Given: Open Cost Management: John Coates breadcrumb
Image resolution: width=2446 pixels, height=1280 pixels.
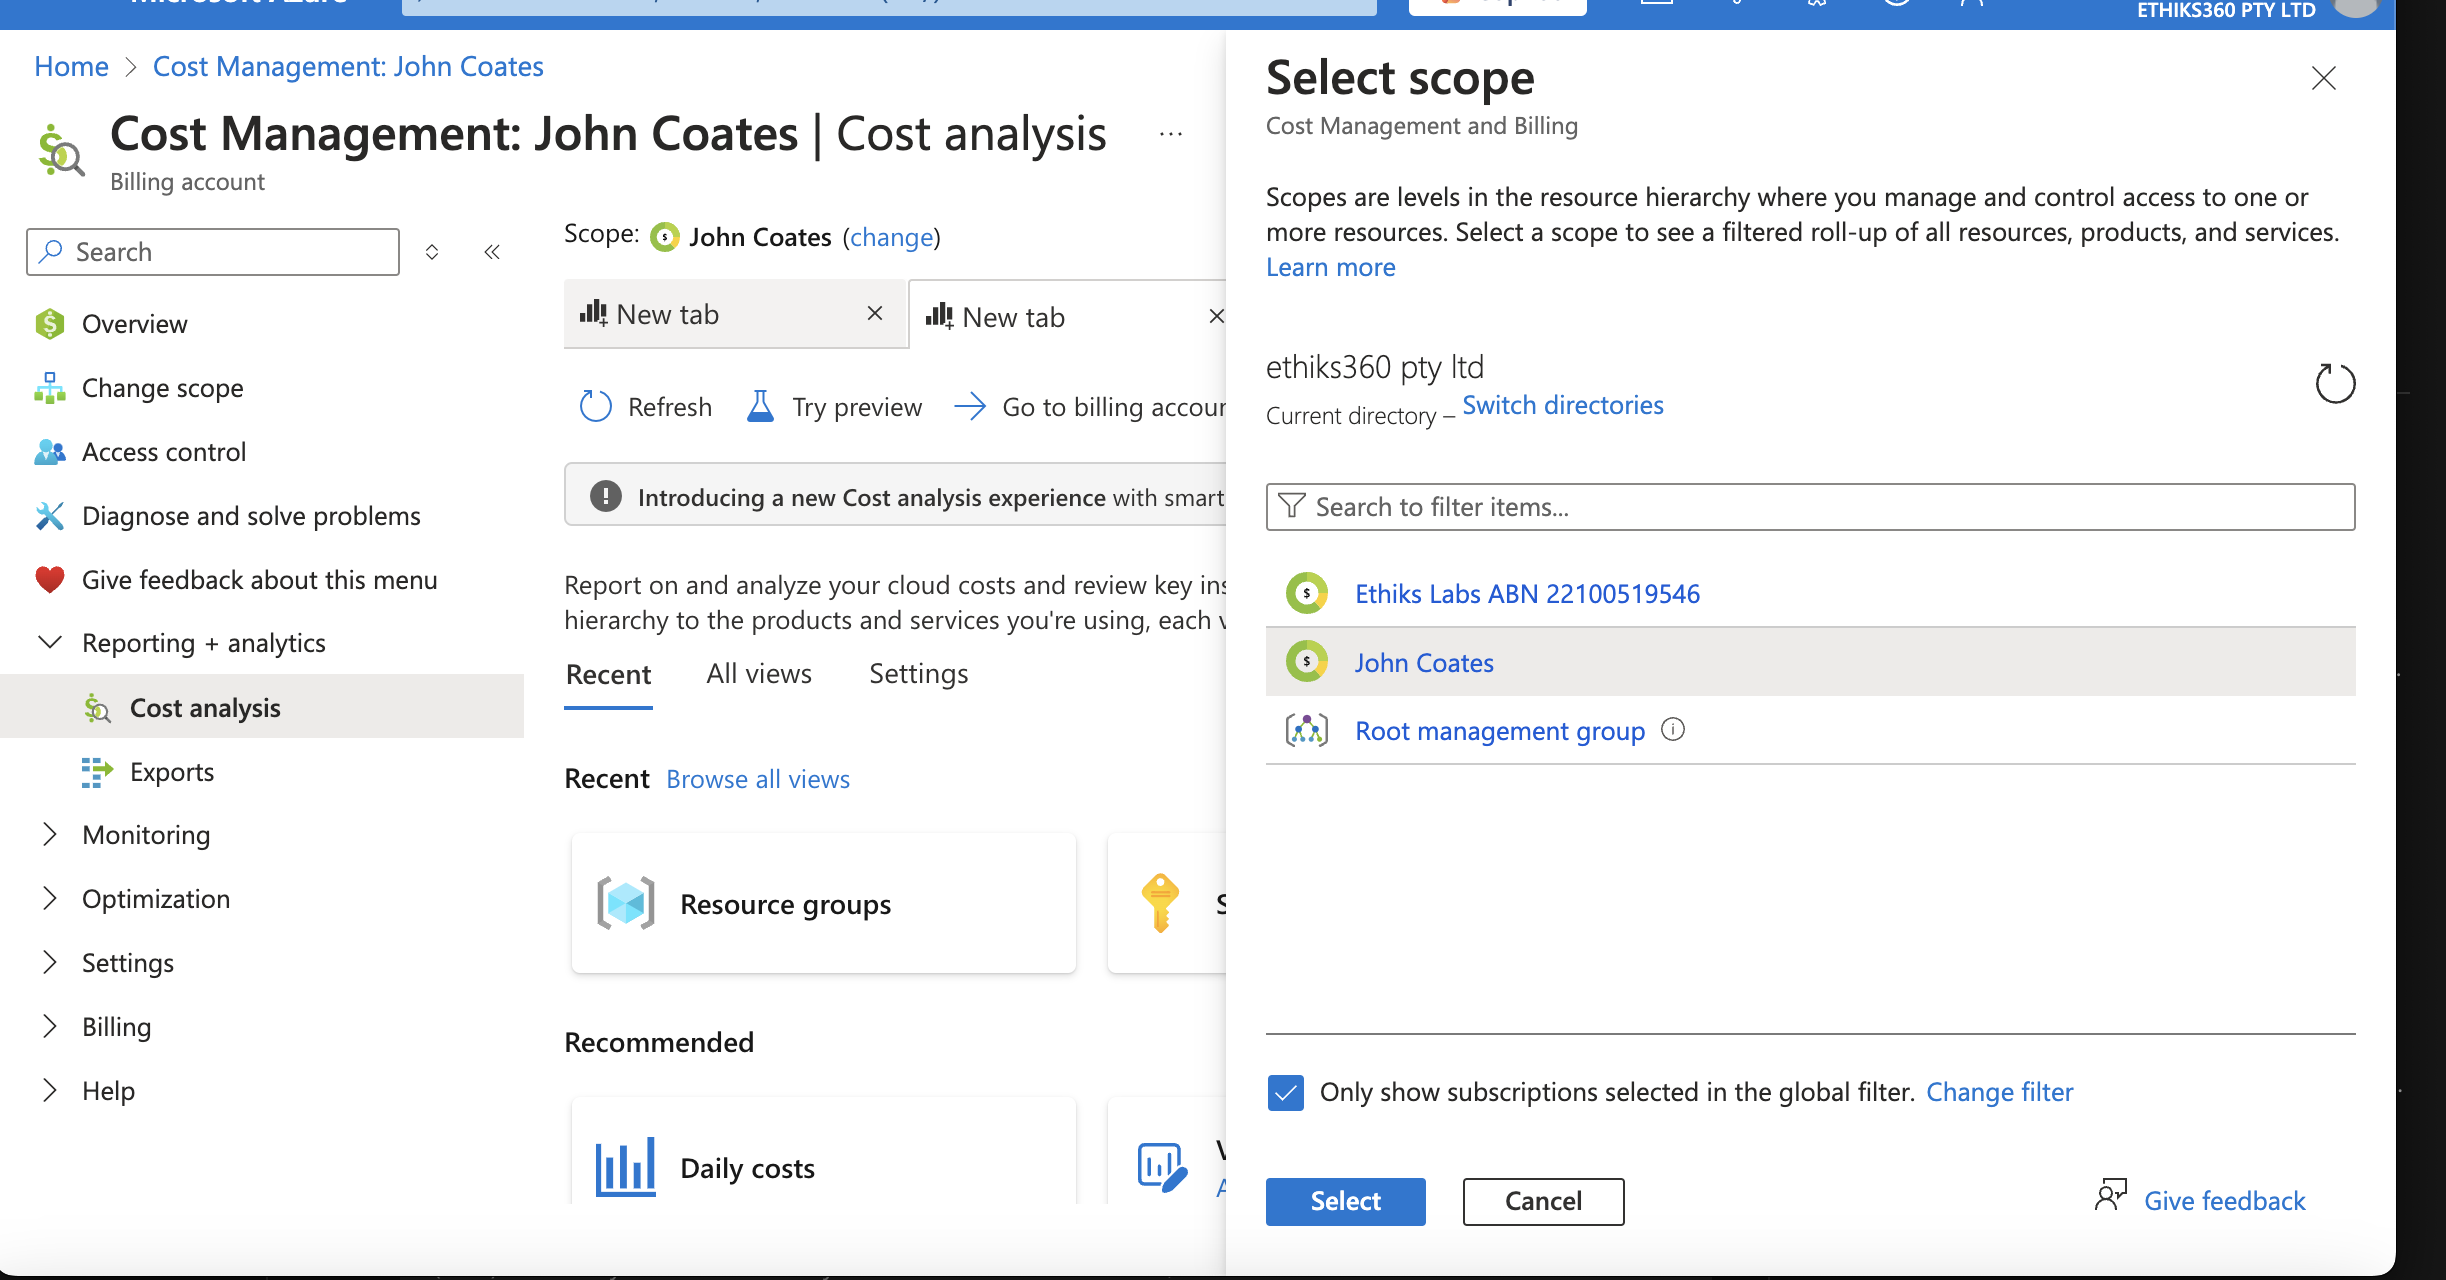Looking at the screenshot, I should (348, 66).
